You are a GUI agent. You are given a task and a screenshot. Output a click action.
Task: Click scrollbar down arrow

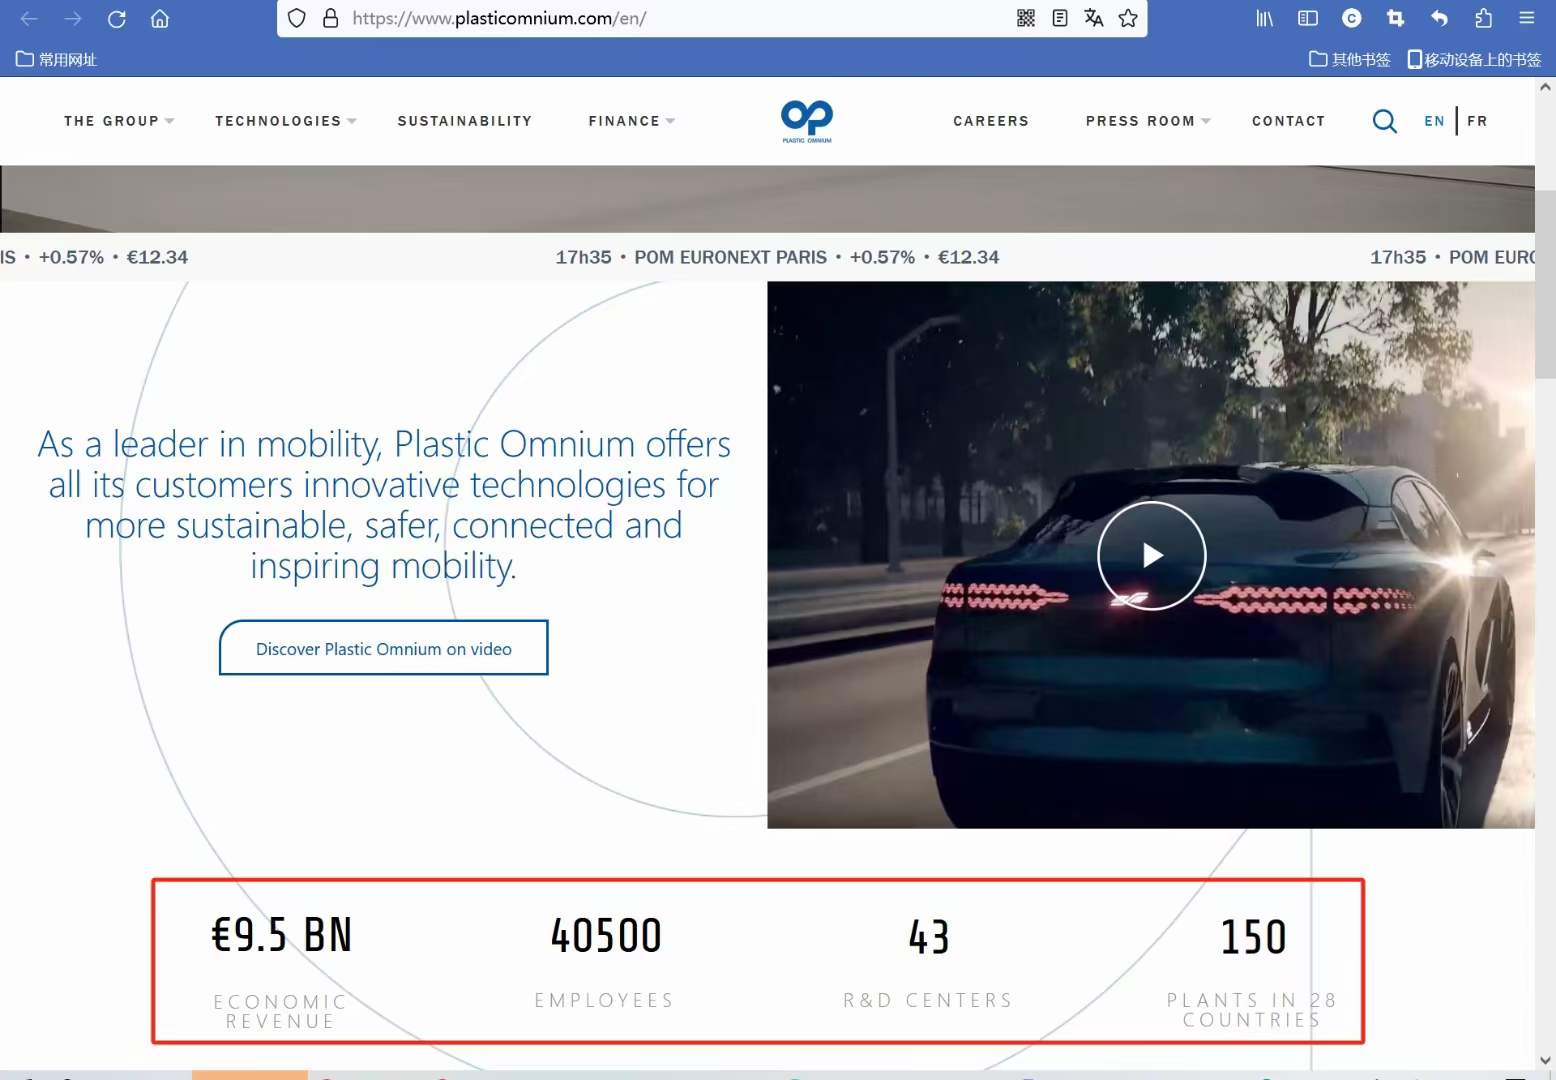pyautogui.click(x=1546, y=1060)
